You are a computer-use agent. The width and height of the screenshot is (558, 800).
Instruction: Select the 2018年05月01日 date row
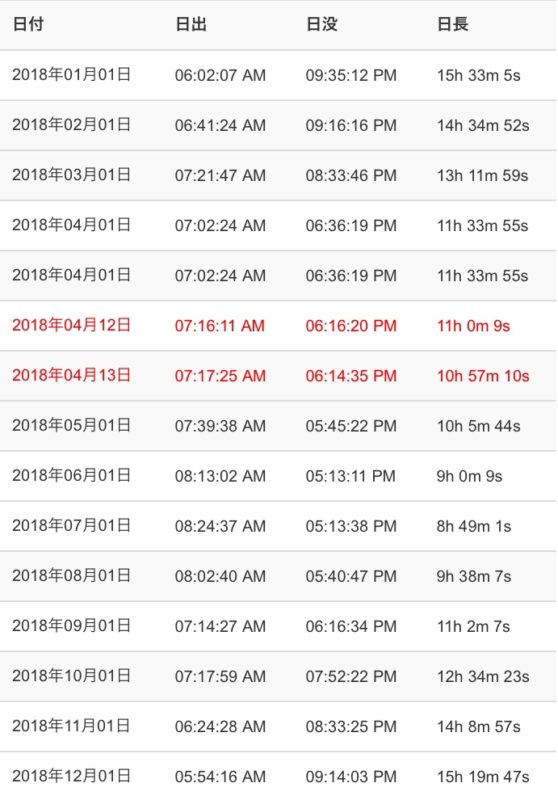[x=278, y=426]
